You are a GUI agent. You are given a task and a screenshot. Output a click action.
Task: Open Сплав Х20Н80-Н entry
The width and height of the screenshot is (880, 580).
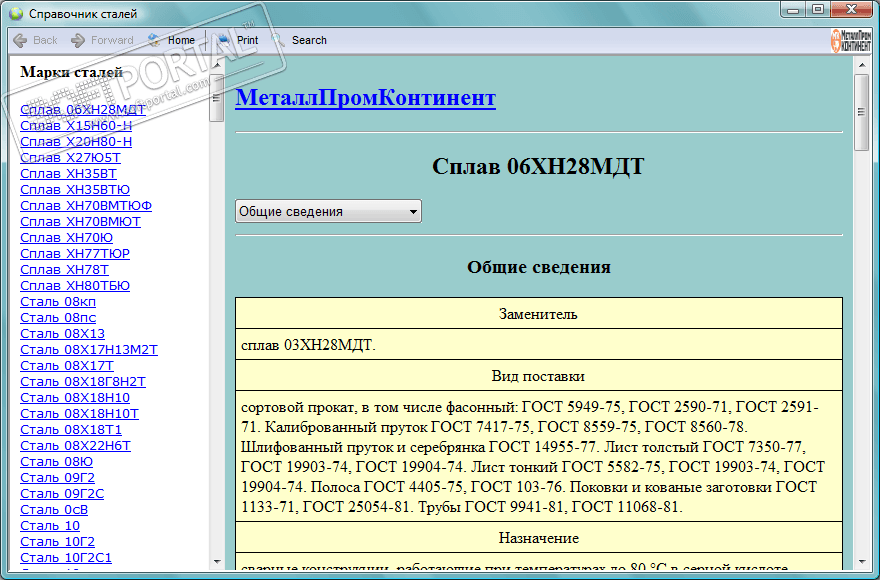pos(76,141)
